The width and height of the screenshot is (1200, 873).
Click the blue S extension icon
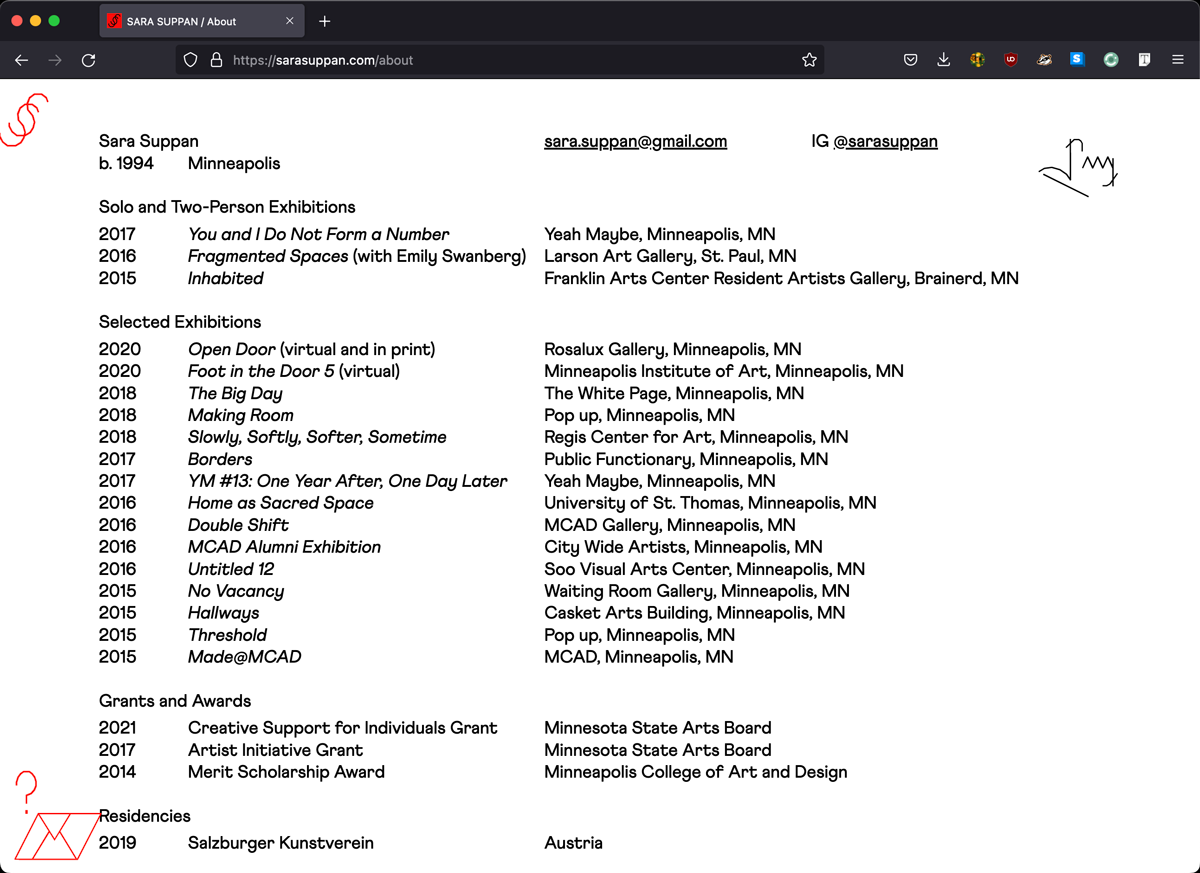pos(1077,60)
